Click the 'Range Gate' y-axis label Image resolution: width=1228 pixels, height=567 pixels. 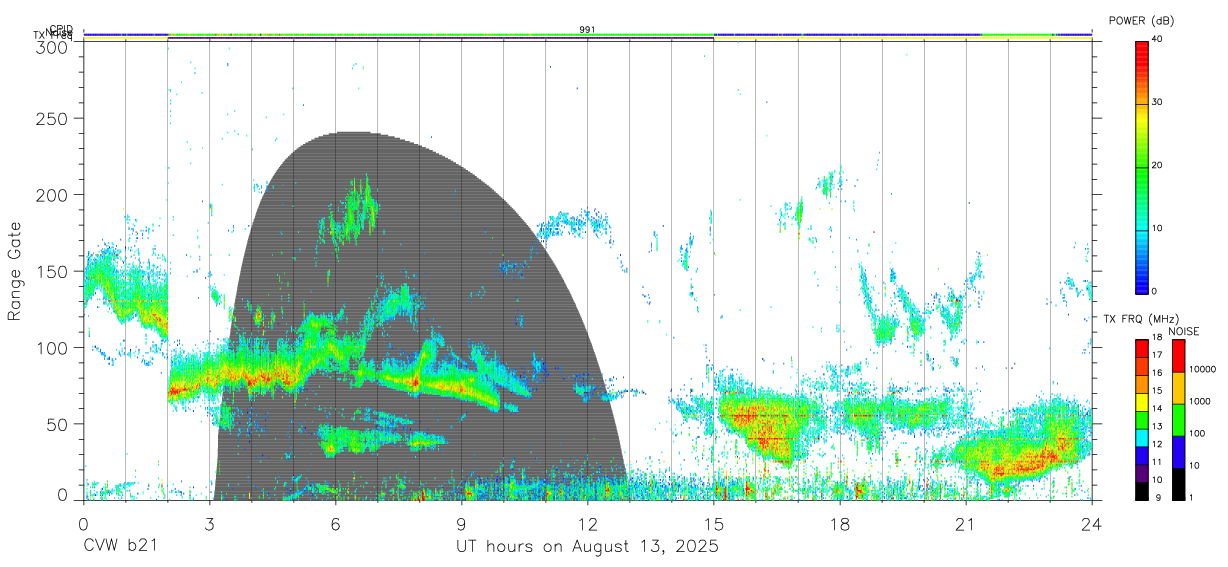(x=15, y=271)
